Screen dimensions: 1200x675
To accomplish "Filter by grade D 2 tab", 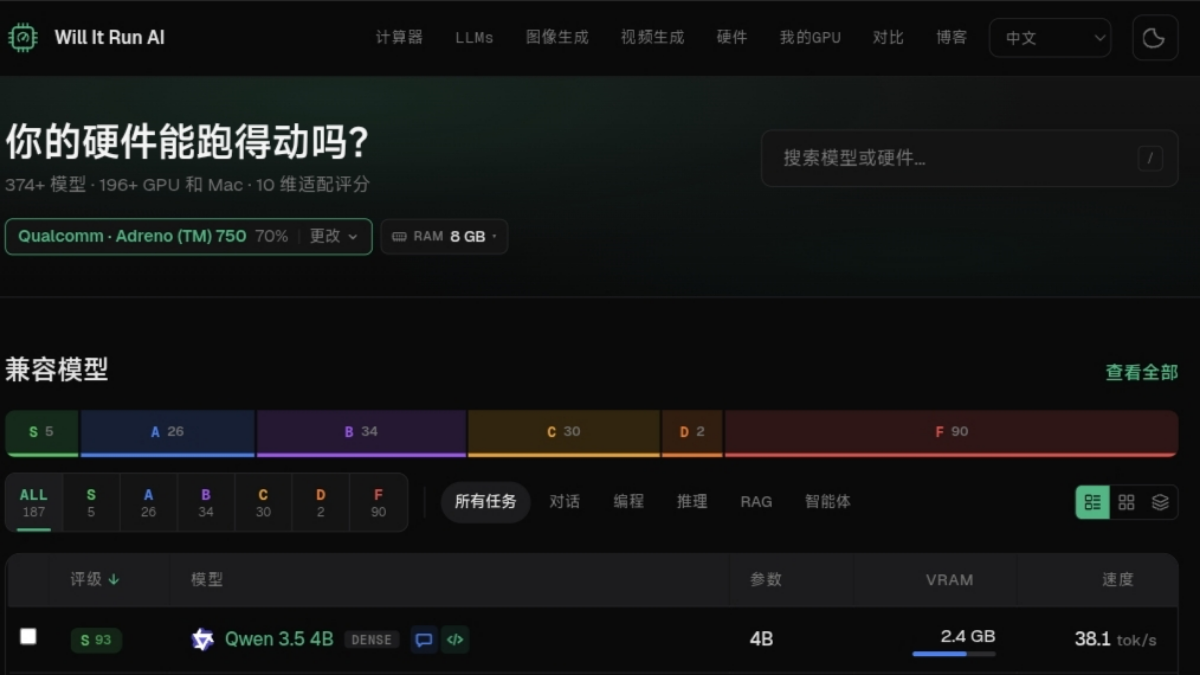I will click(x=320, y=502).
